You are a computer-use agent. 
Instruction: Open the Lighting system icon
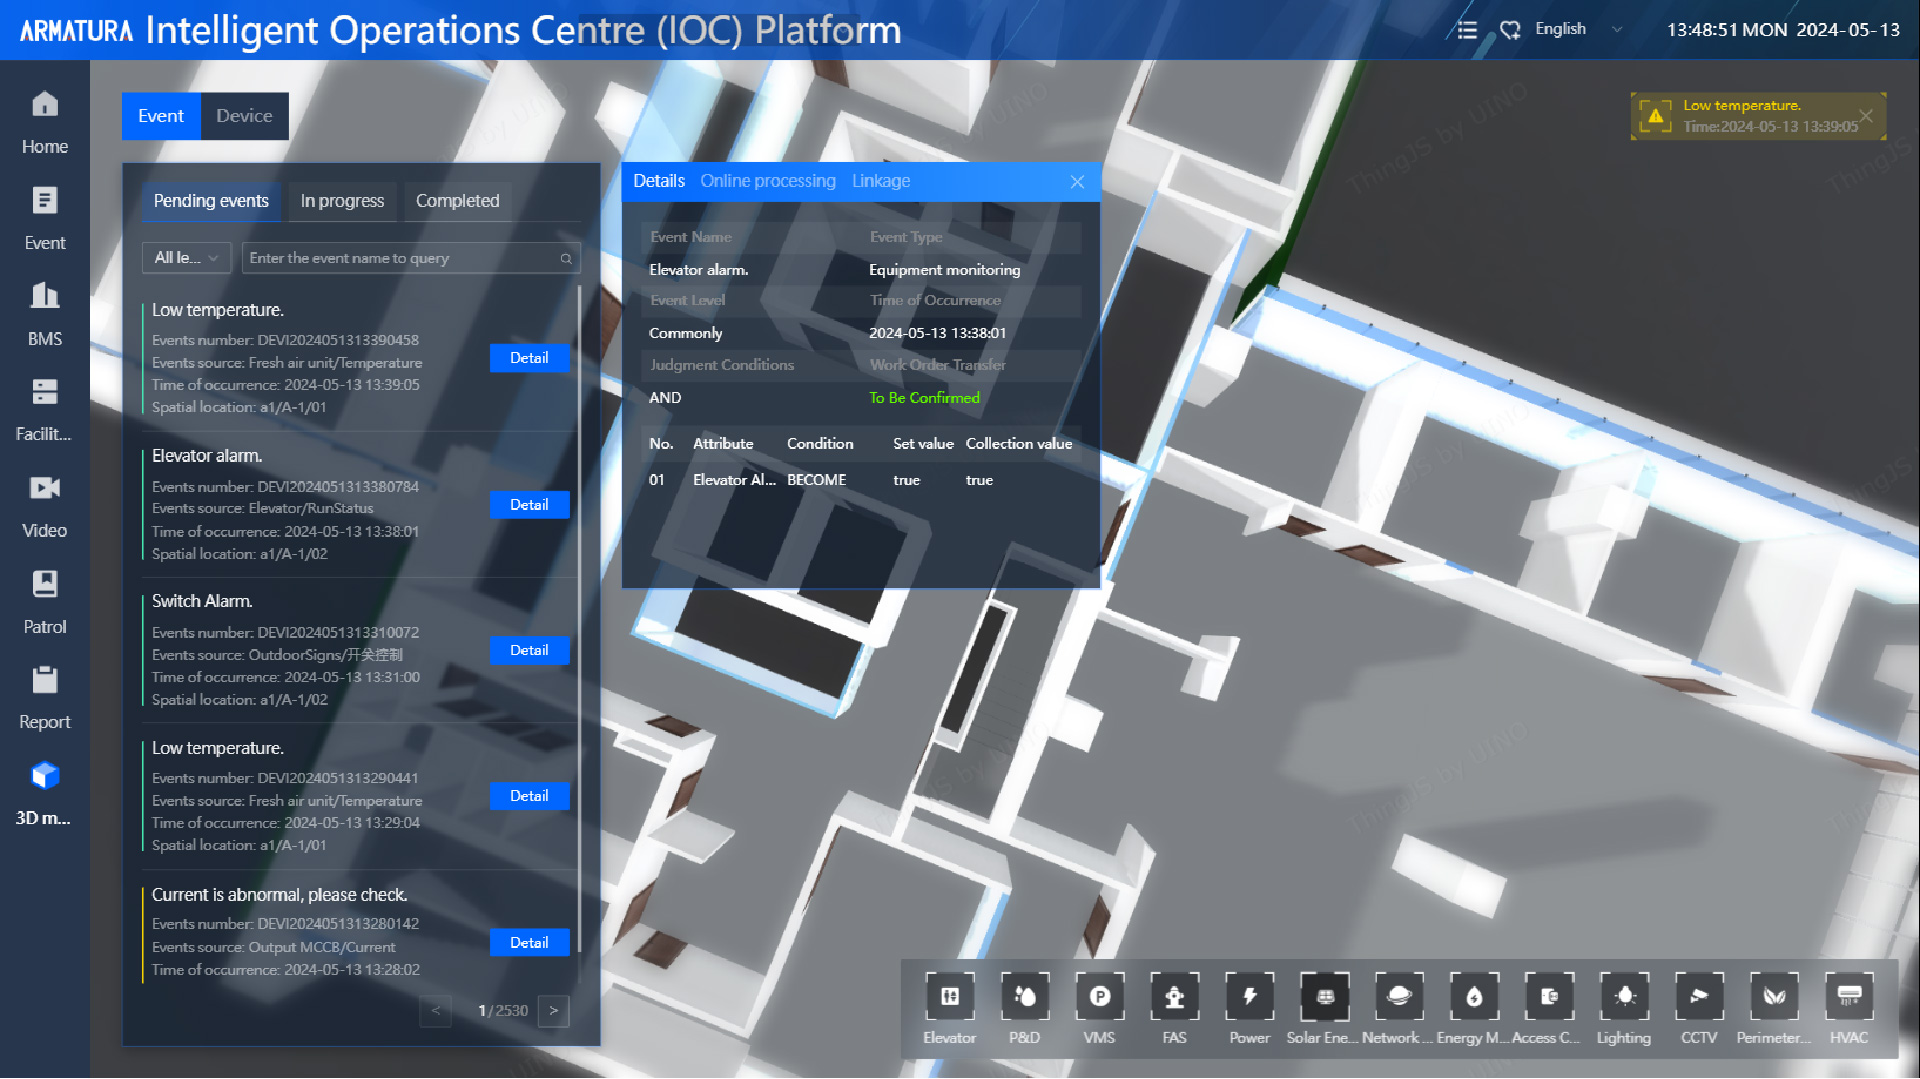pos(1623,997)
